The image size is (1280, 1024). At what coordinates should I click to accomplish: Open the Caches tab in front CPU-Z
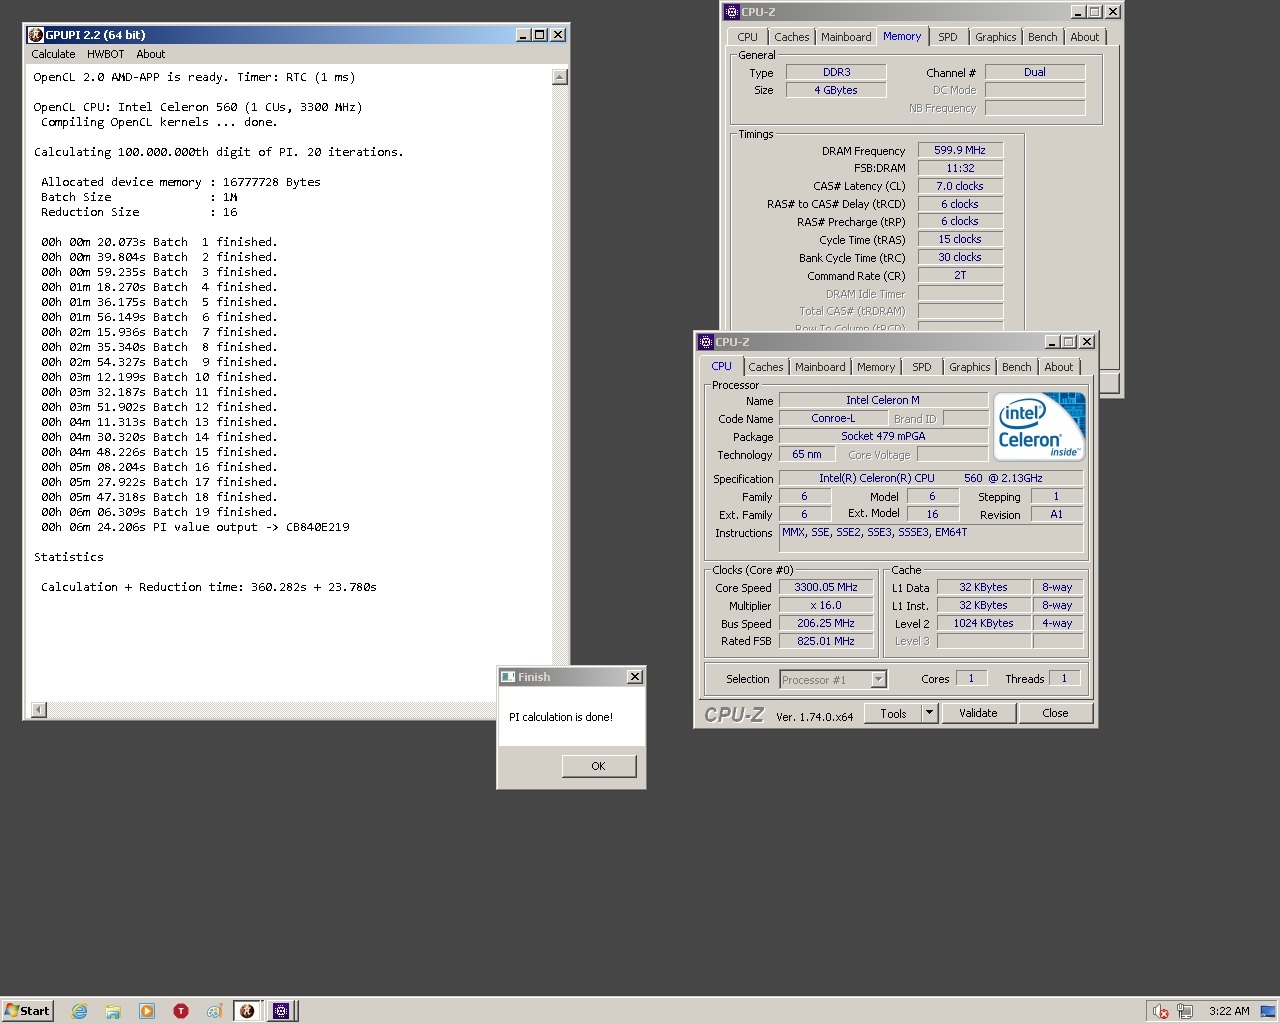click(x=766, y=367)
